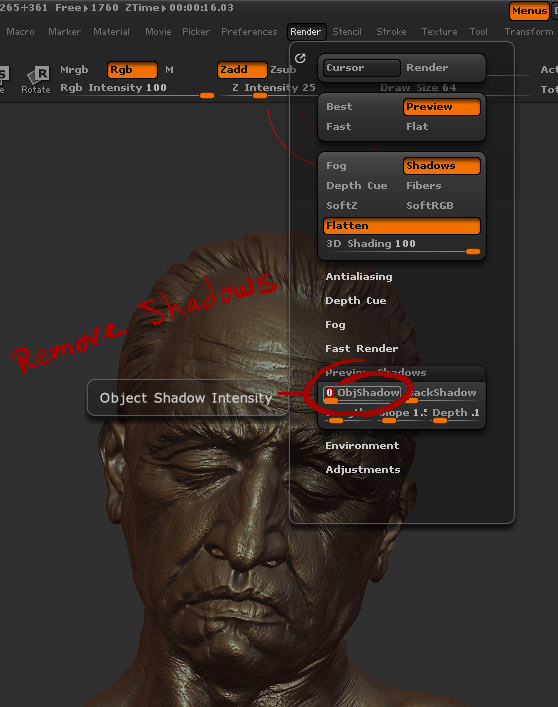This screenshot has width=558, height=707.
Task: Select Best render mode
Action: 339,107
